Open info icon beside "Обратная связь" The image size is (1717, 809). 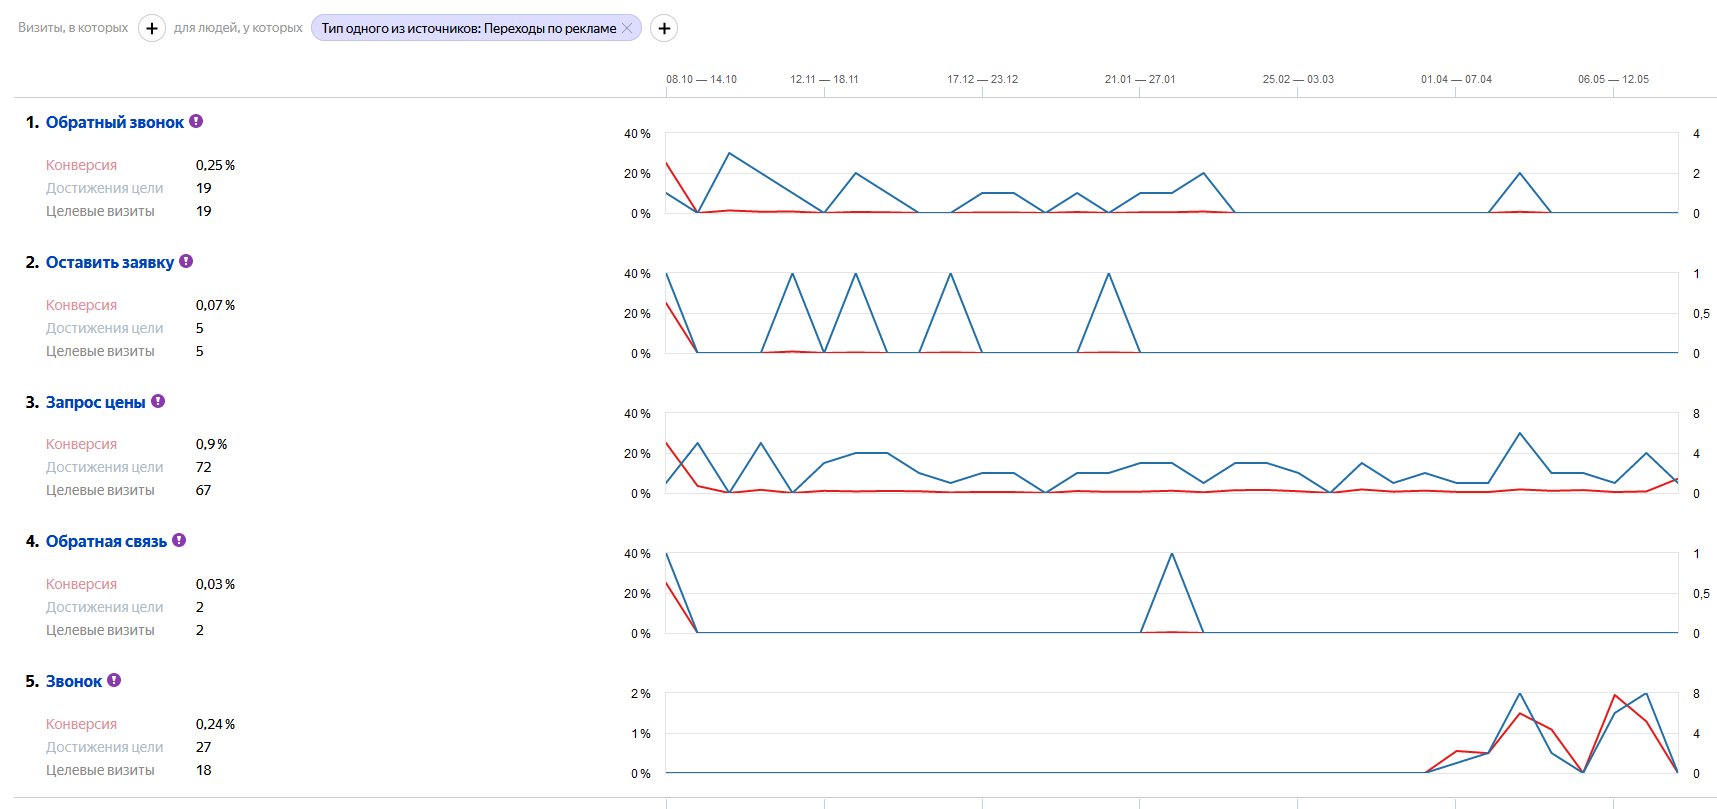pos(179,540)
